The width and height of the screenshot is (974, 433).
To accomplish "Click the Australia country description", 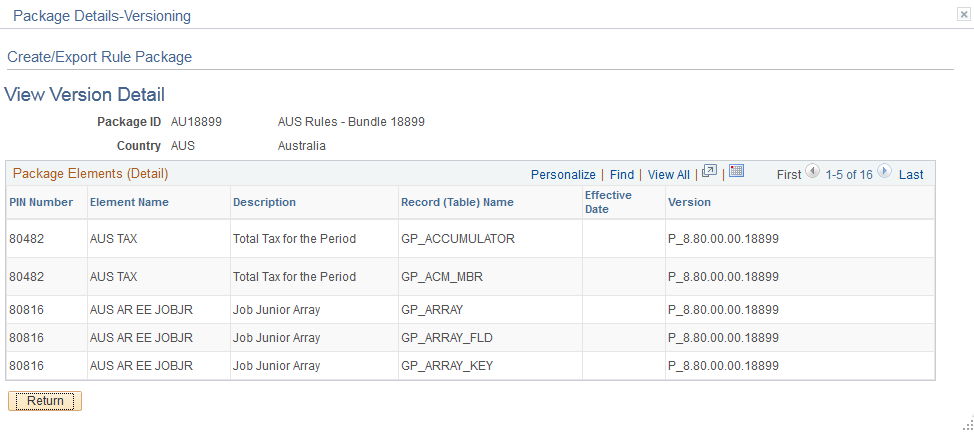I will coord(302,146).
